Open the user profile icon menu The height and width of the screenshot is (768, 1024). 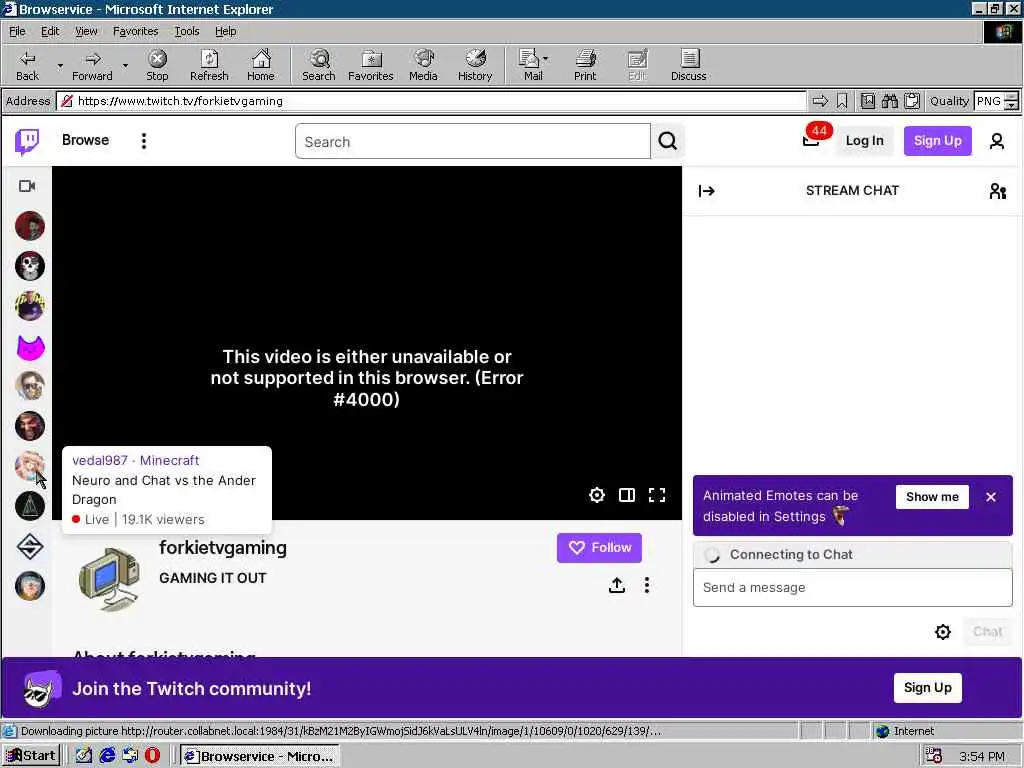pos(997,141)
